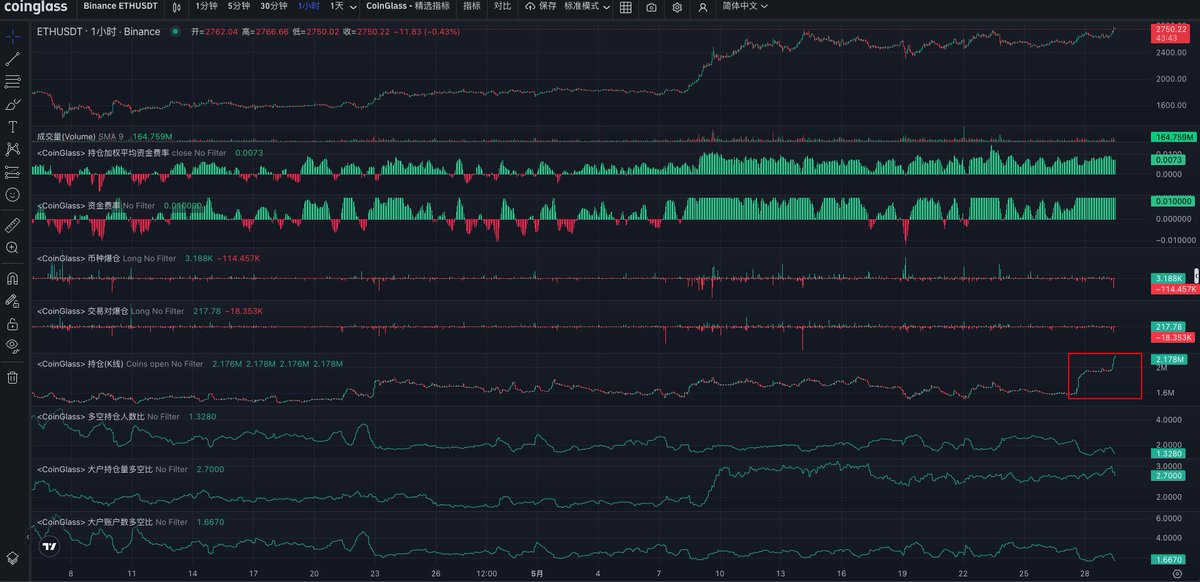Click the ETHUSDT · 1小时 · Binance chart title

98,32
